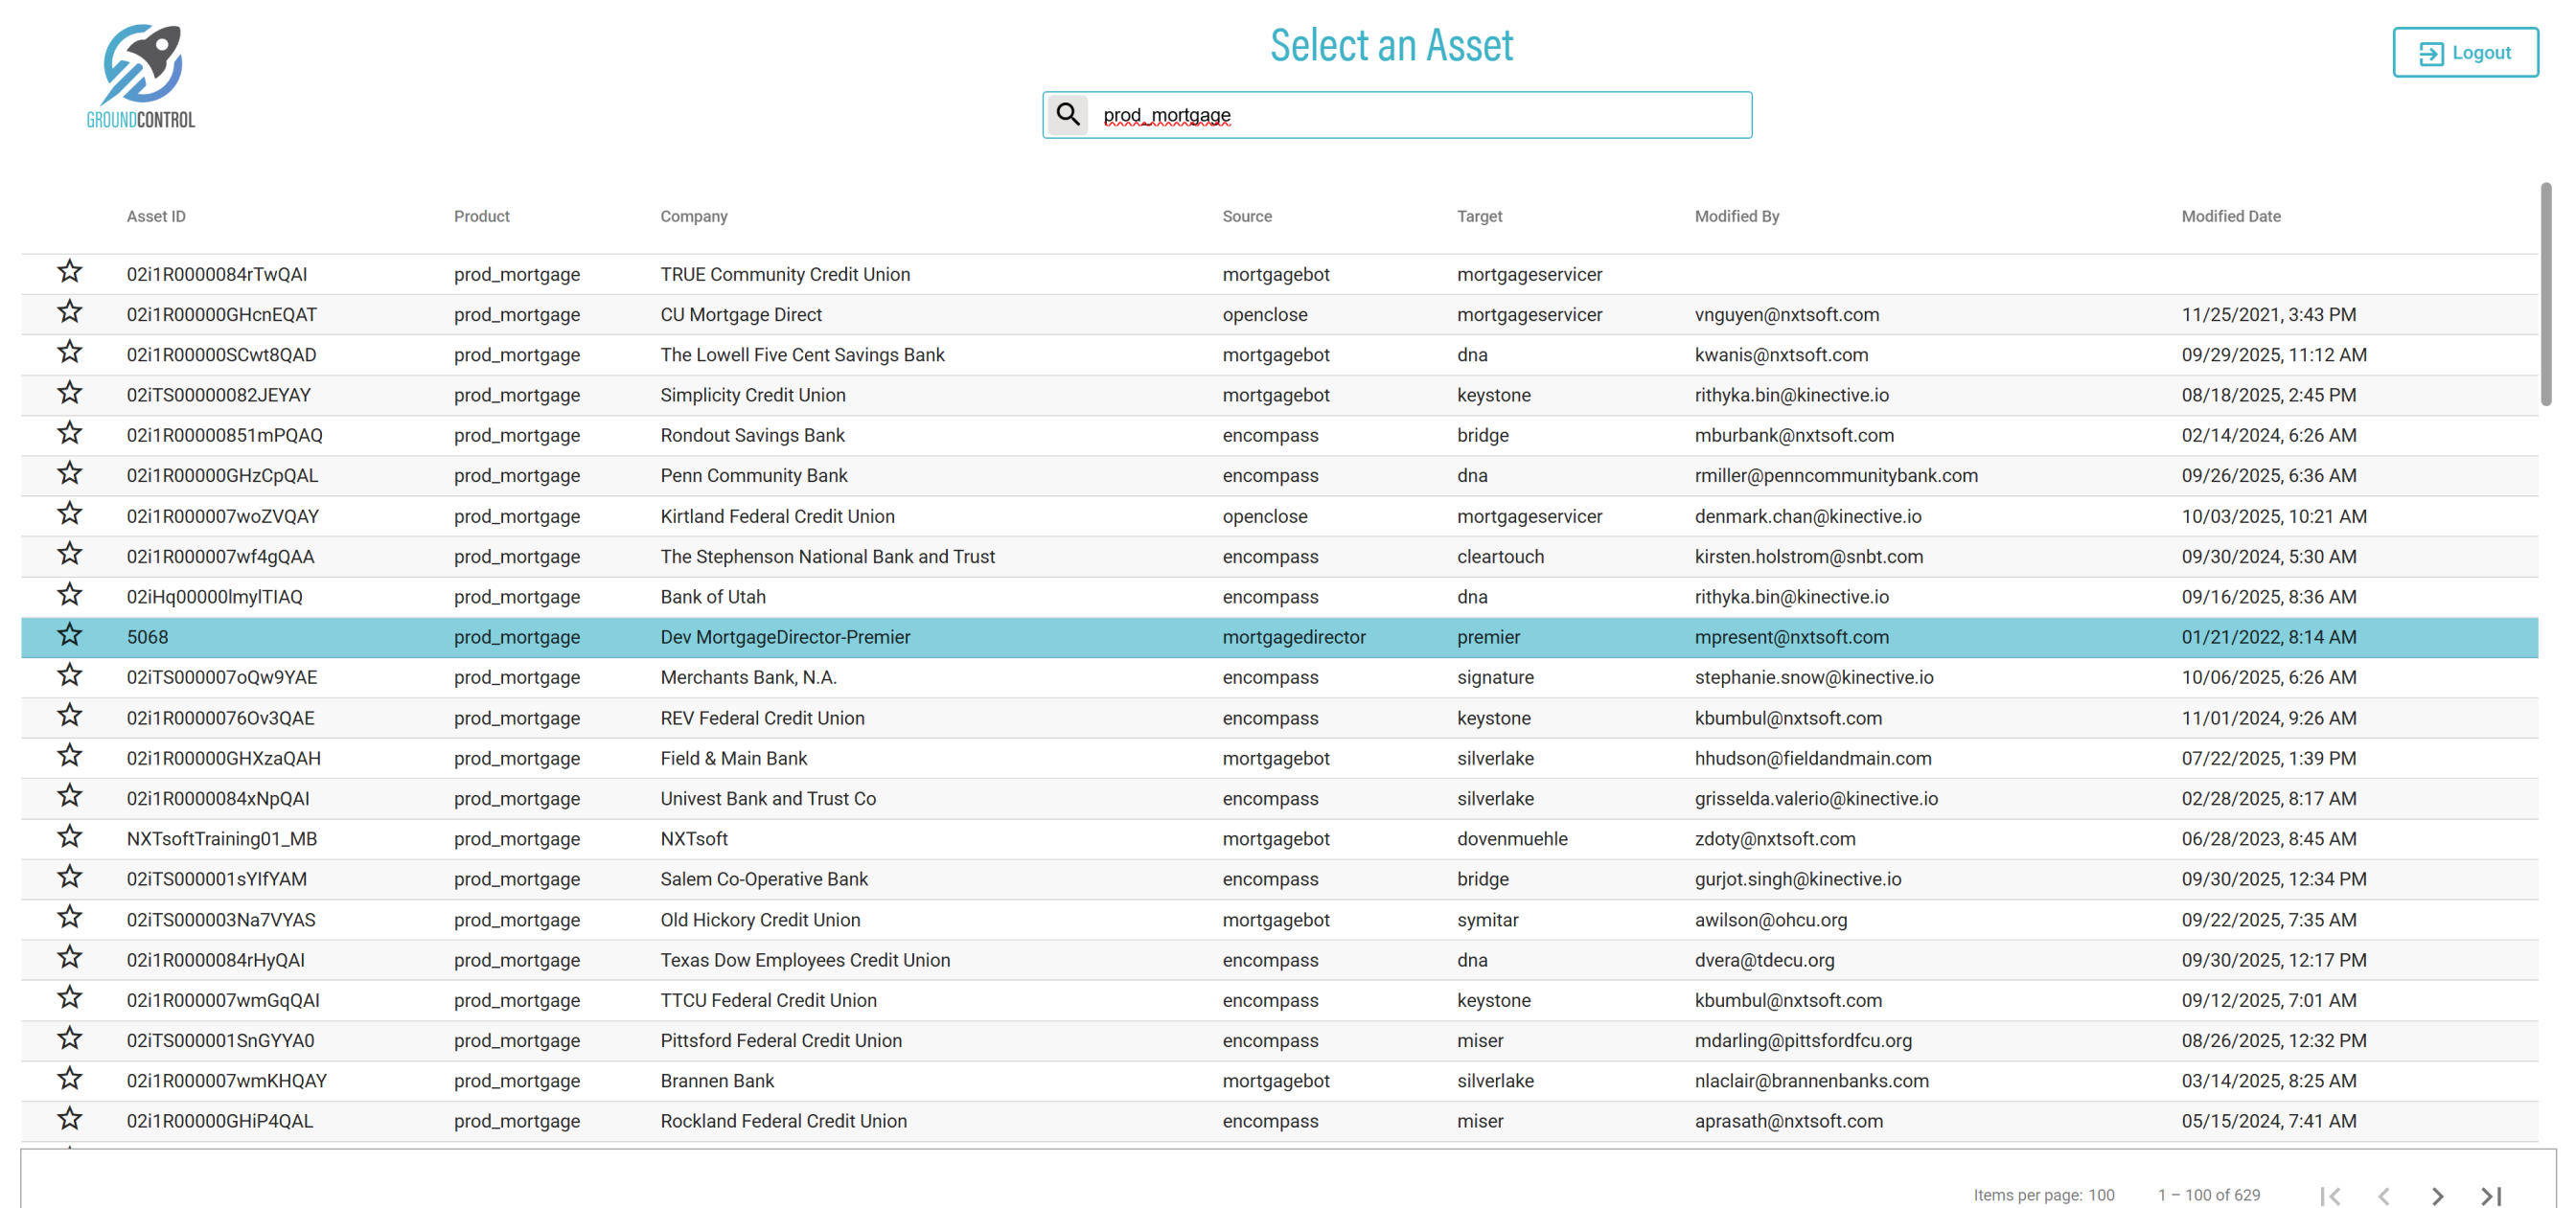
Task: Open the items per page selector
Action: pyautogui.click(x=2100, y=1195)
